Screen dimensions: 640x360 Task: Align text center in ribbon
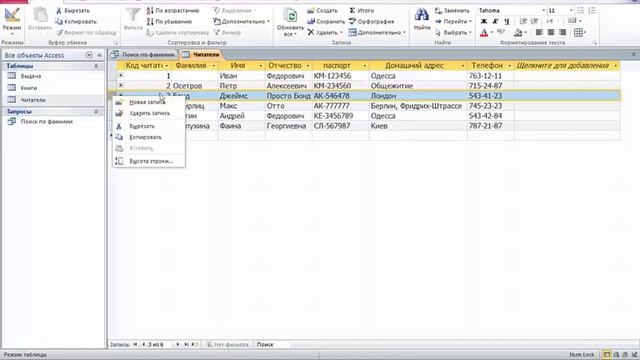(551, 32)
